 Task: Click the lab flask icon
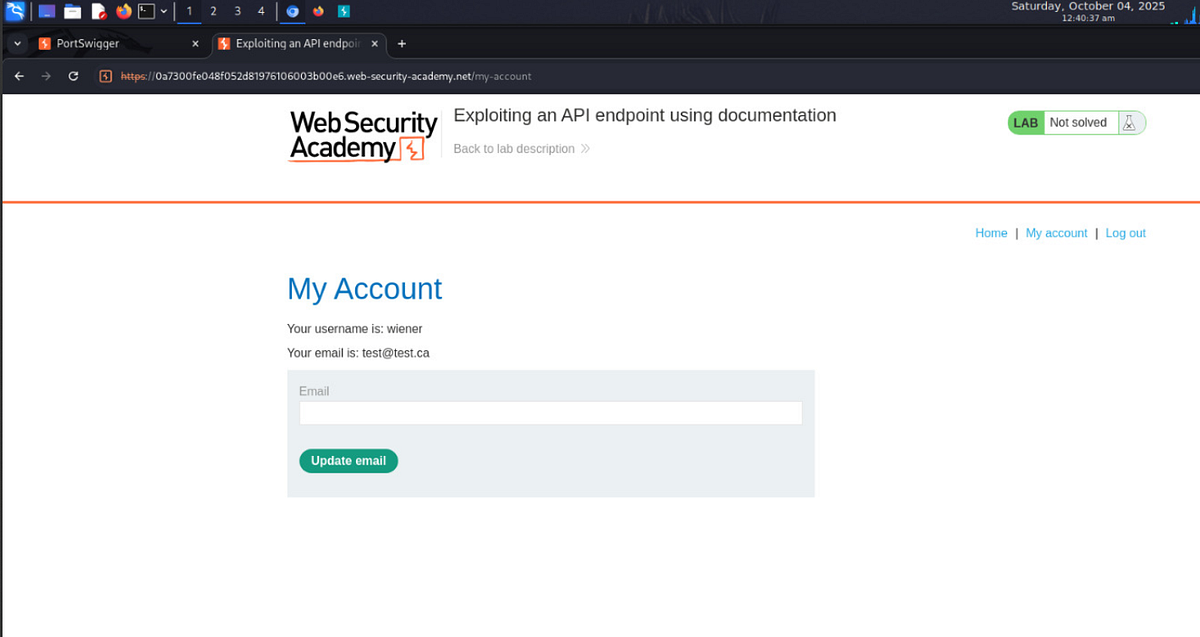[x=1129, y=122]
